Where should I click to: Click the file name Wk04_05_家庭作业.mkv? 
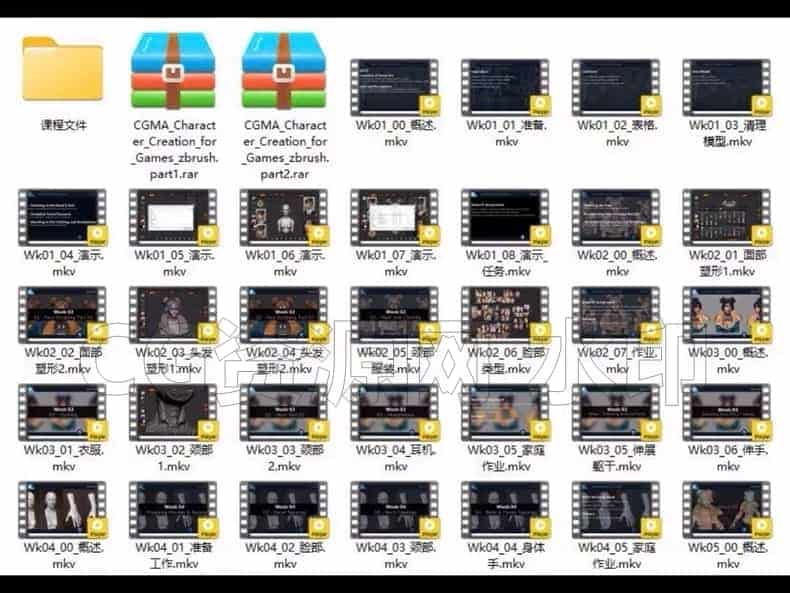[617, 555]
